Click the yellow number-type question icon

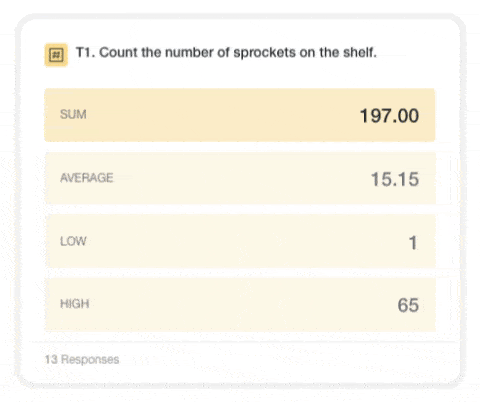[56, 55]
